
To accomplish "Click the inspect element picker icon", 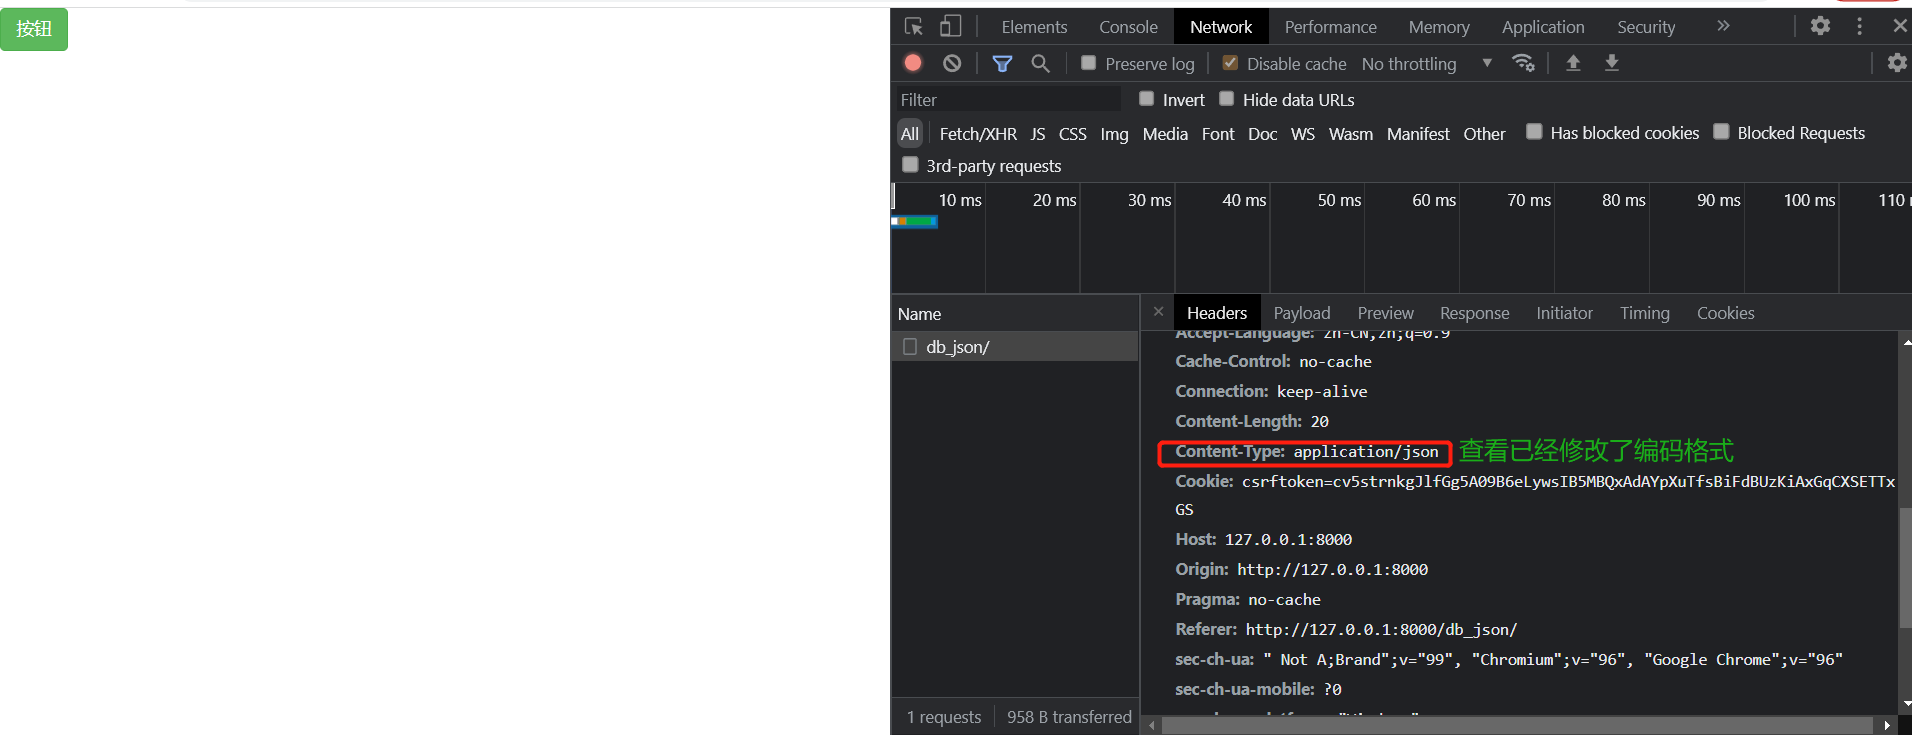I will pyautogui.click(x=913, y=27).
